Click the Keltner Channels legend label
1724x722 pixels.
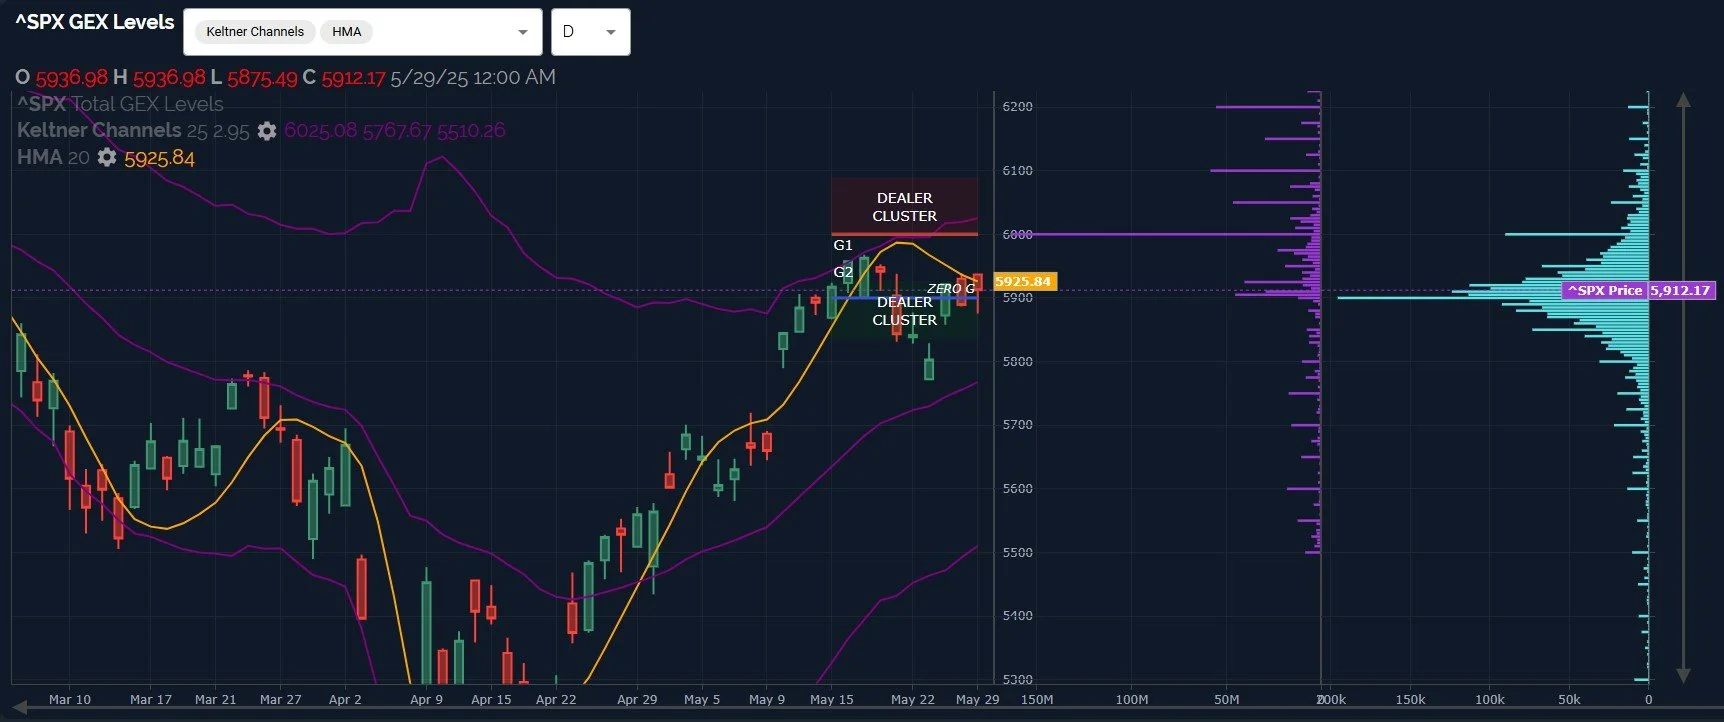pyautogui.click(x=99, y=130)
